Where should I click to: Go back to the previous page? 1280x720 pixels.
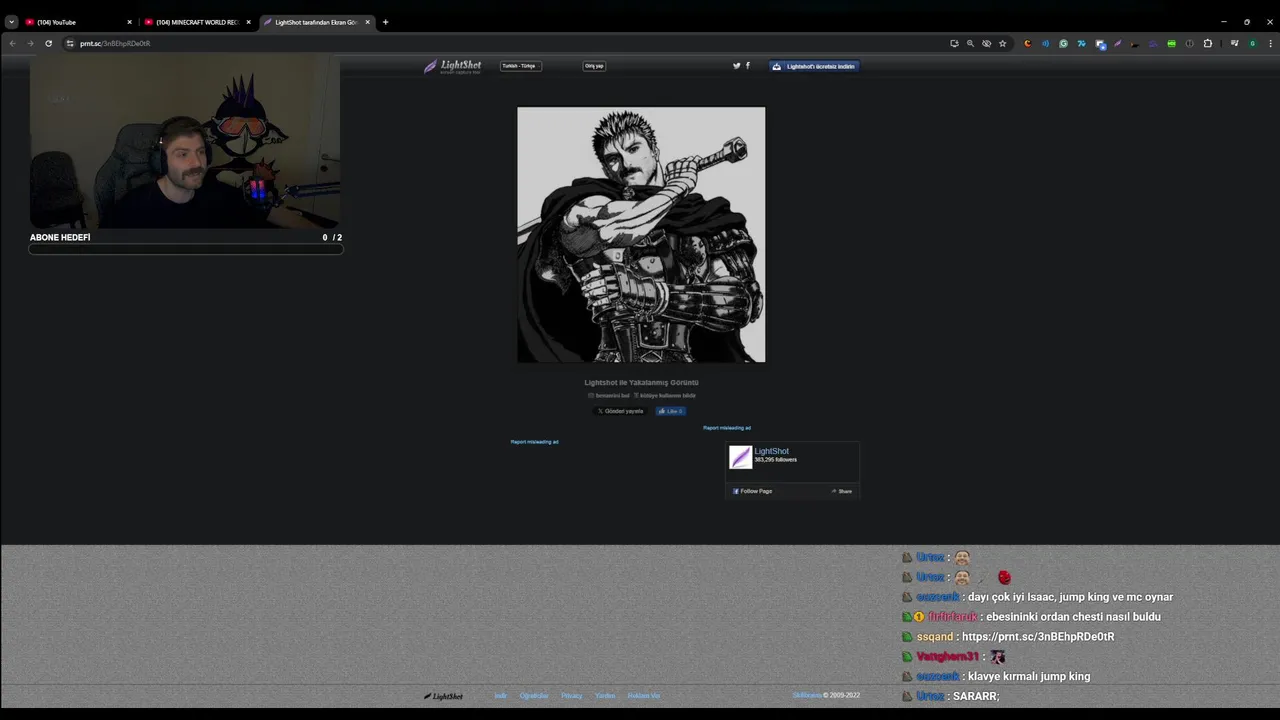click(x=12, y=43)
